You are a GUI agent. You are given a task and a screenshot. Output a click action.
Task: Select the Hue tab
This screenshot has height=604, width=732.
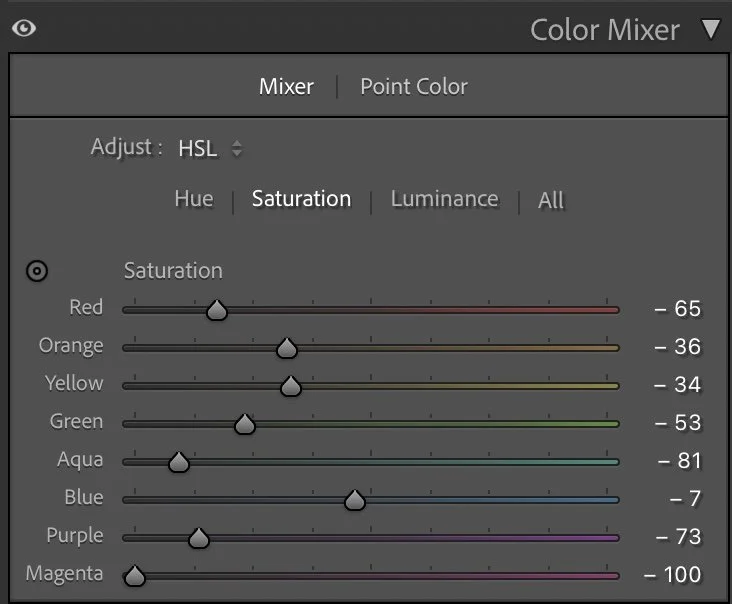tap(194, 199)
